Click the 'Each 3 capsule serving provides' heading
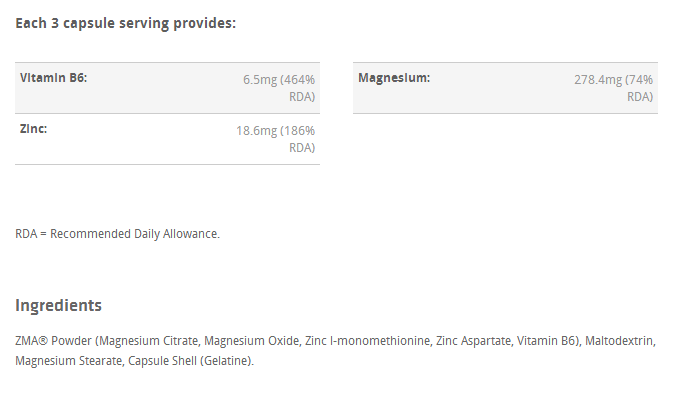 (126, 23)
